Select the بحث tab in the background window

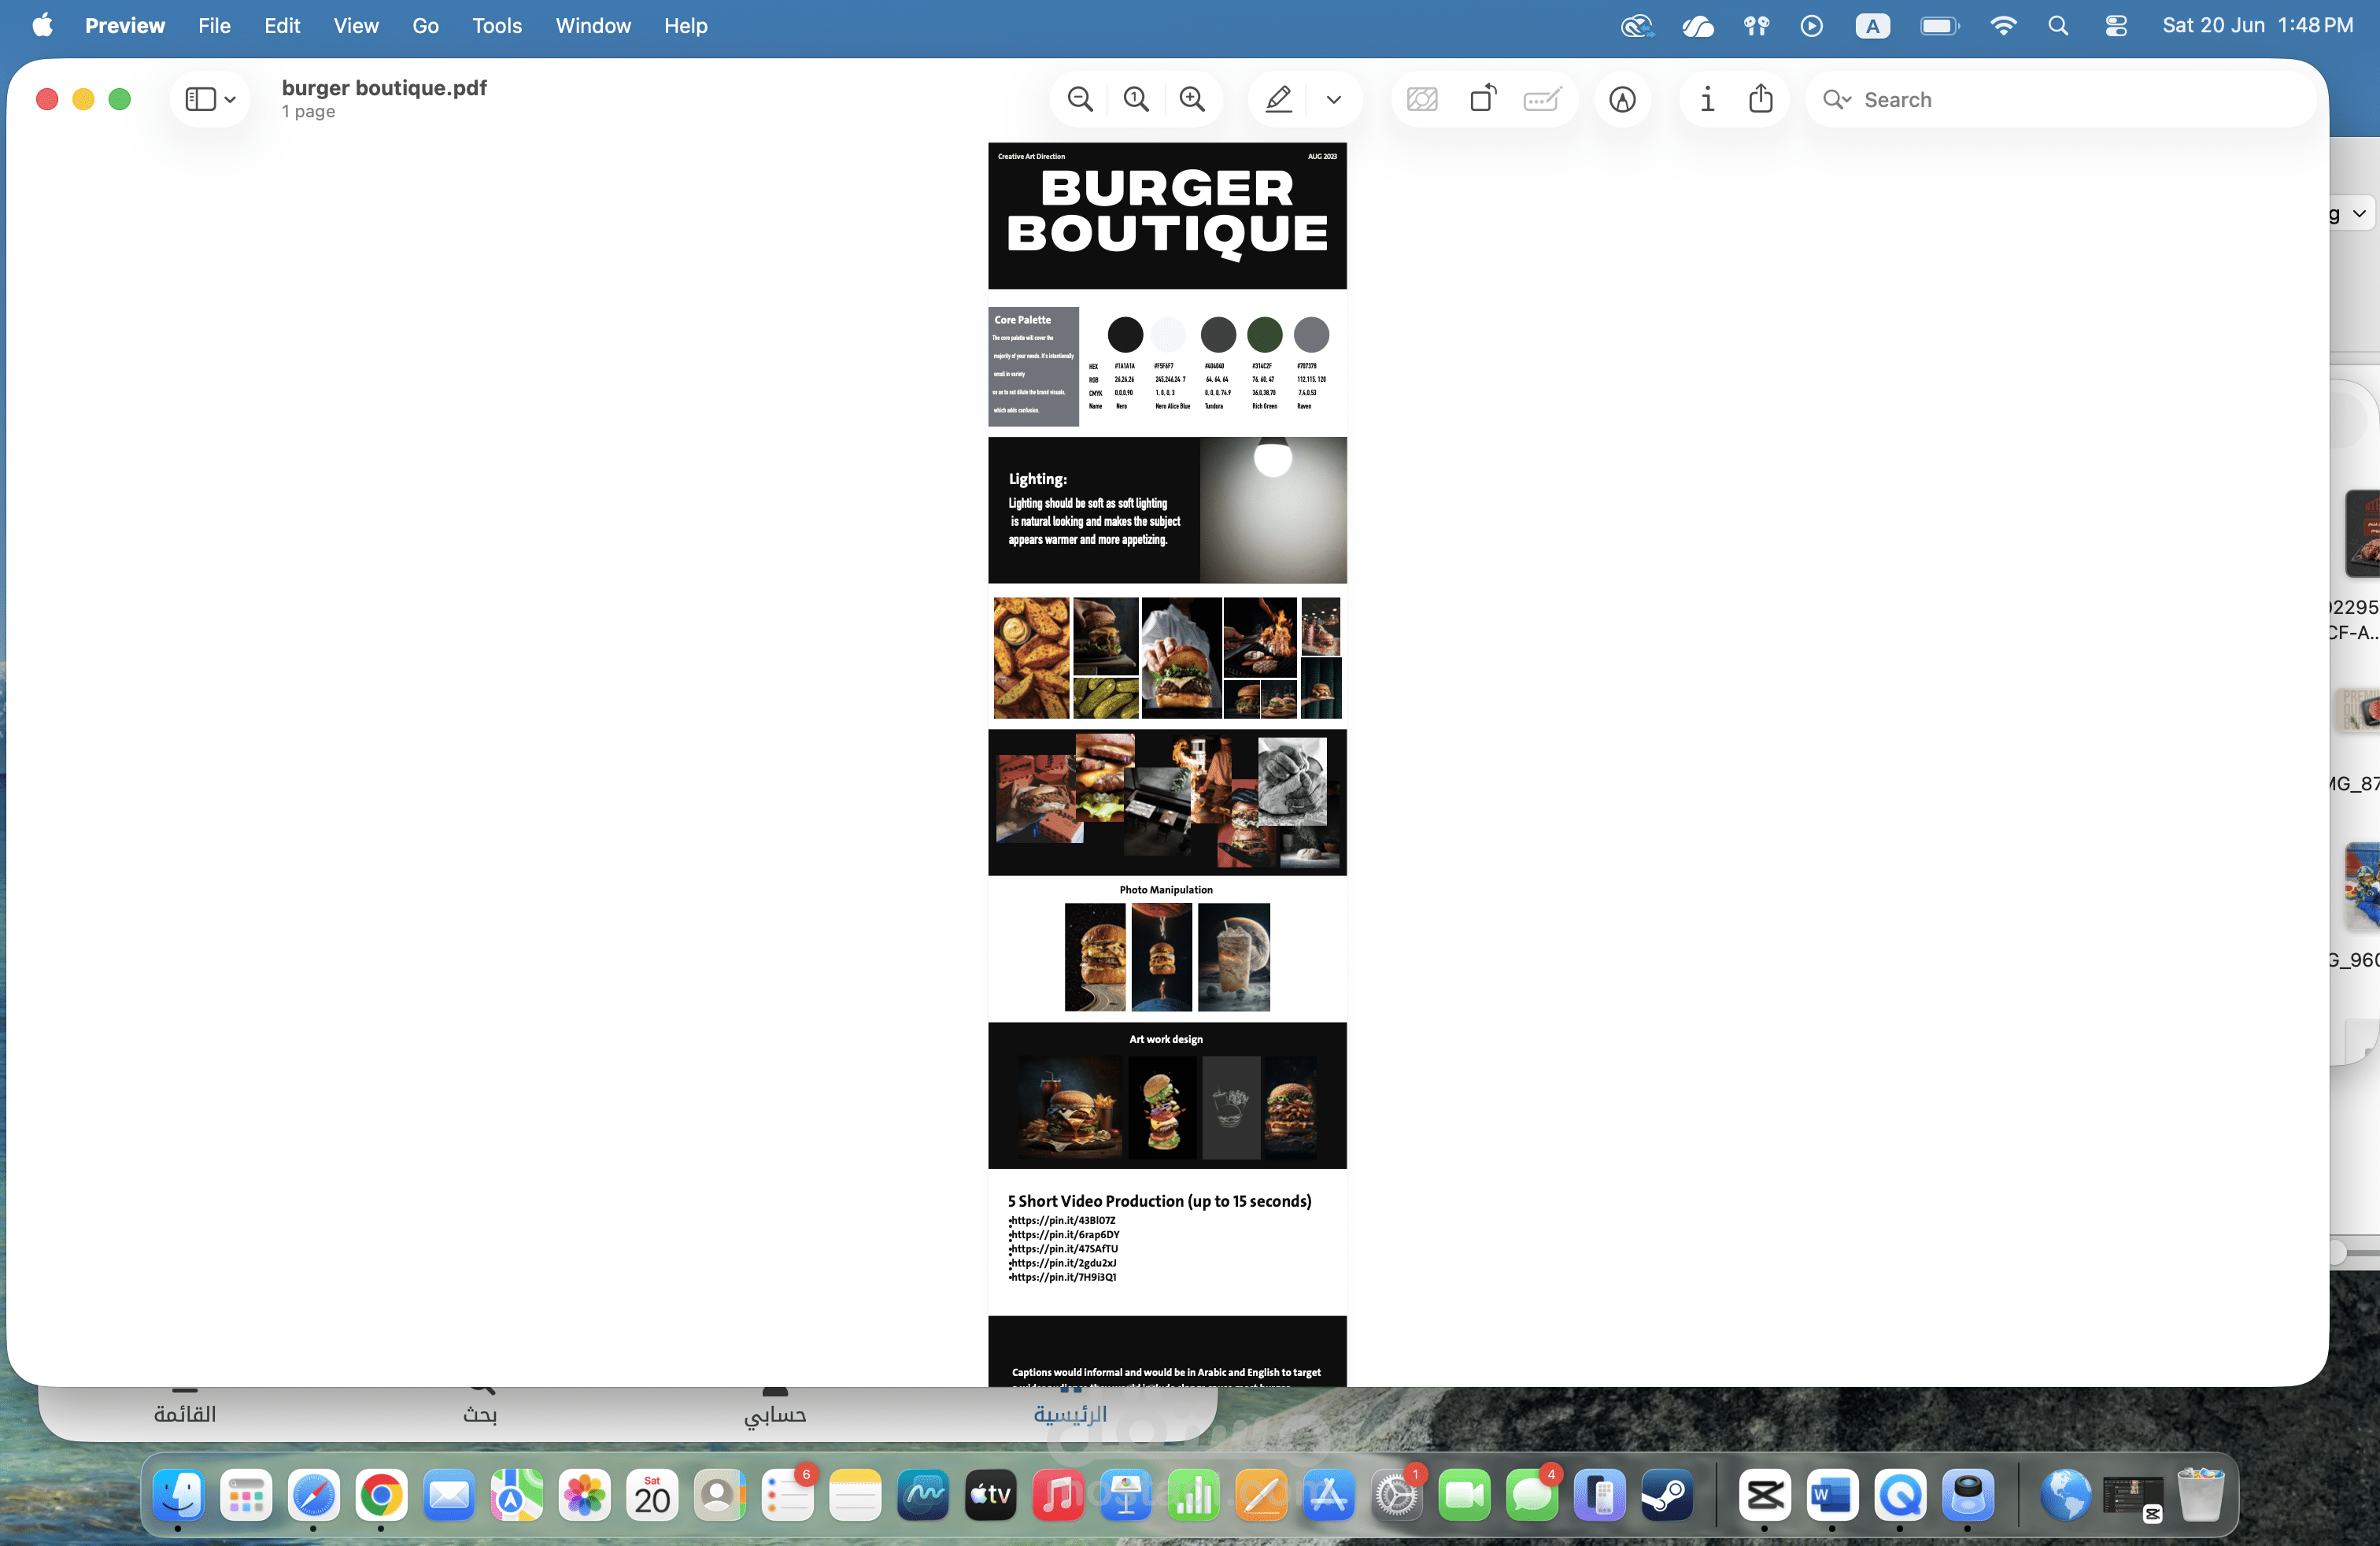[480, 1413]
